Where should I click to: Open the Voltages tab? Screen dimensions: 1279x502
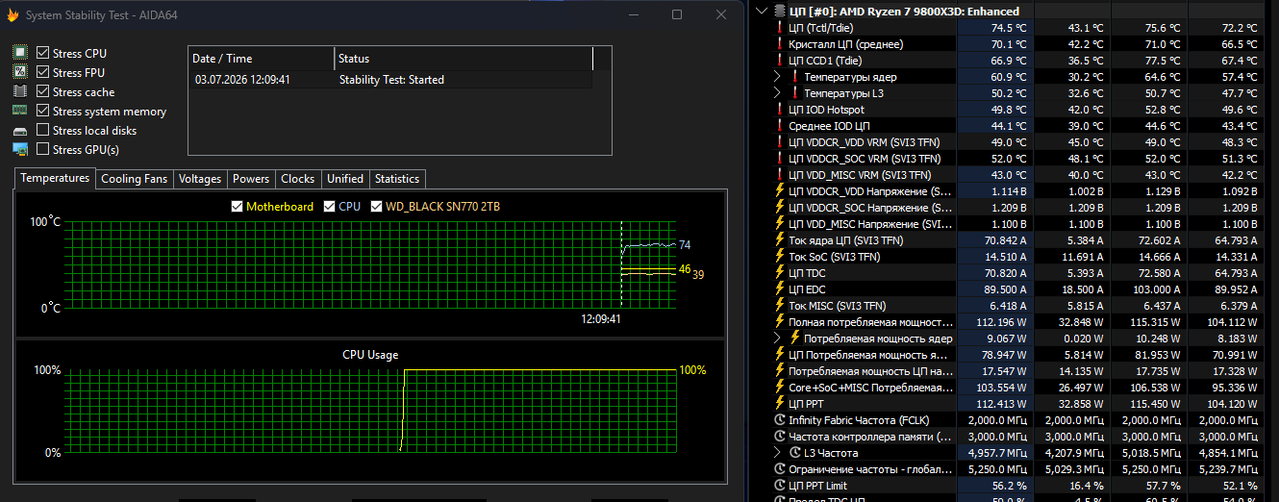click(x=200, y=179)
